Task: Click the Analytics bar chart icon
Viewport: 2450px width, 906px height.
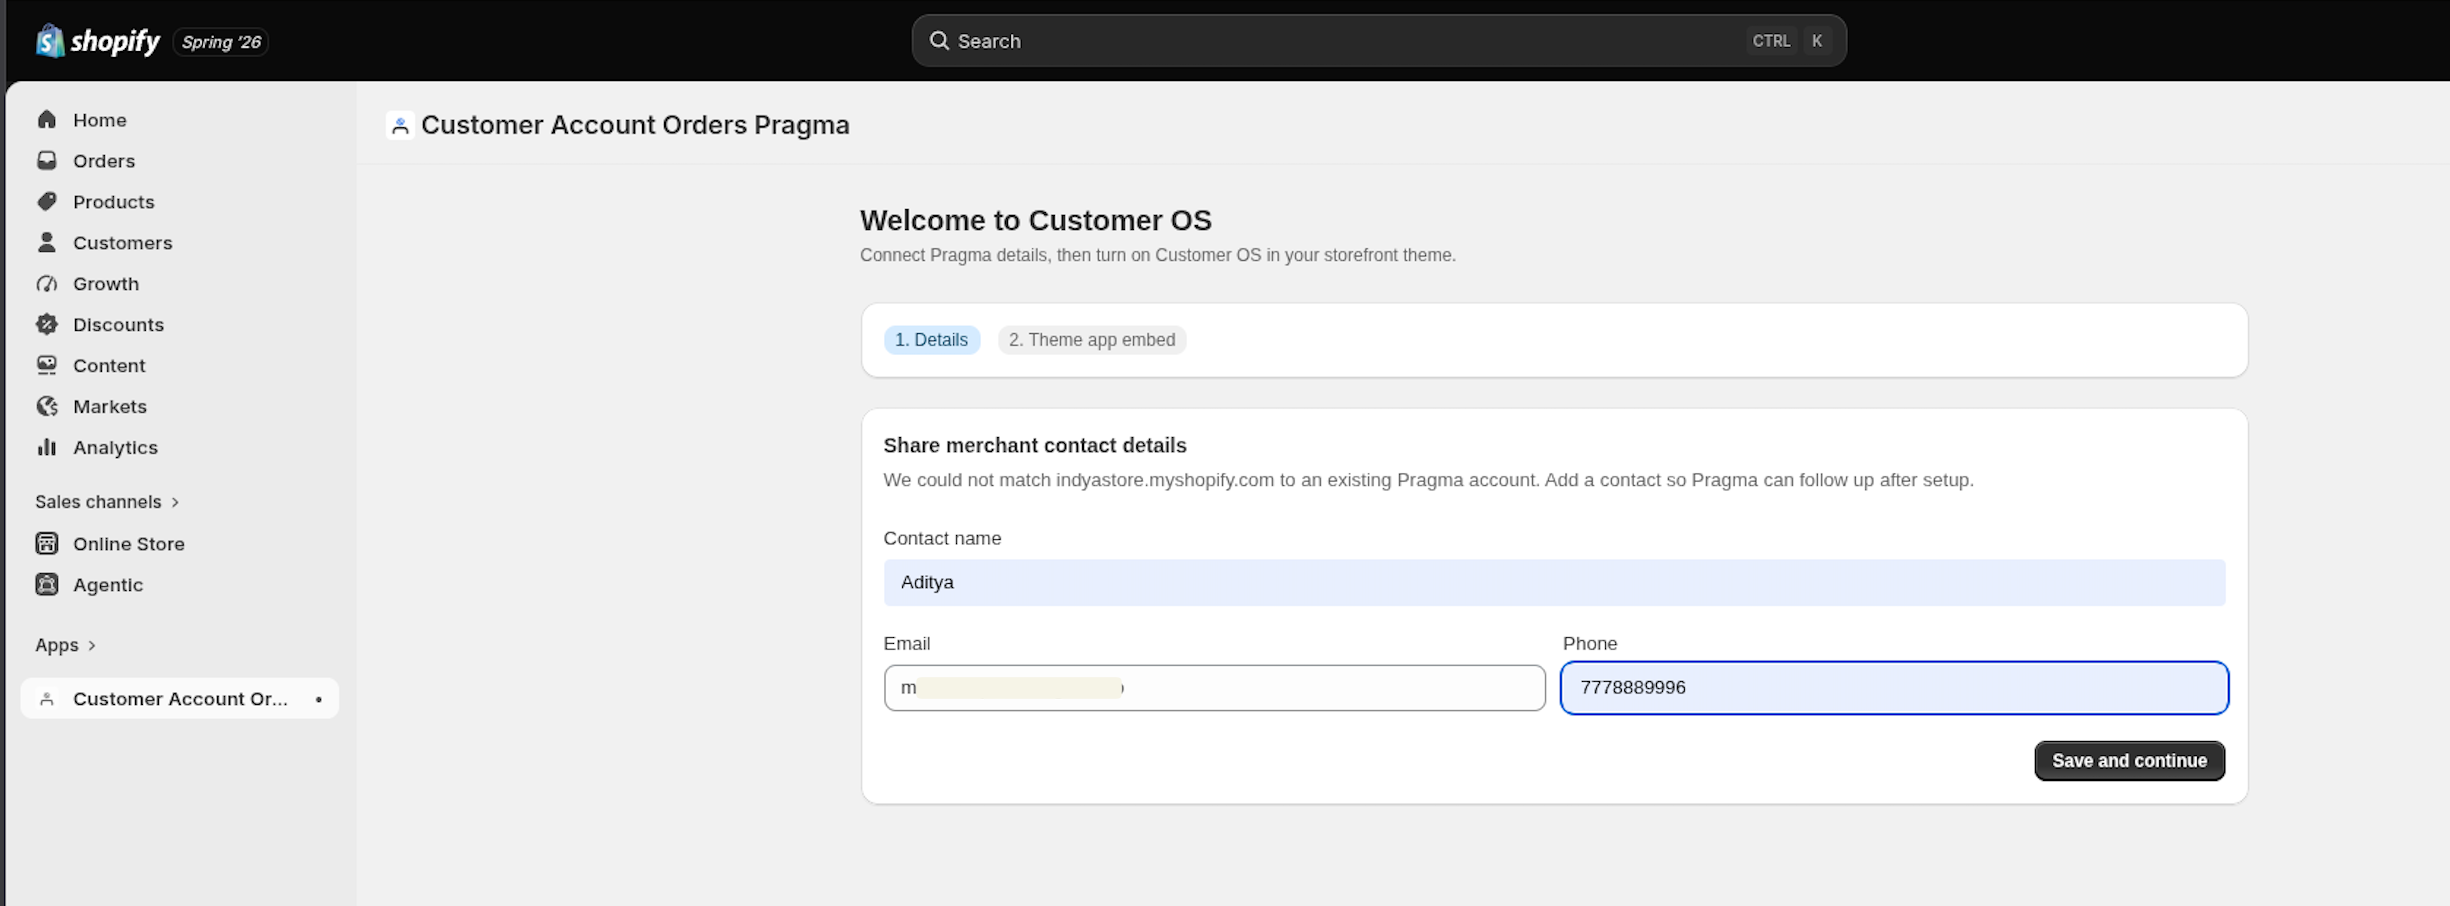Action: pos(47,448)
